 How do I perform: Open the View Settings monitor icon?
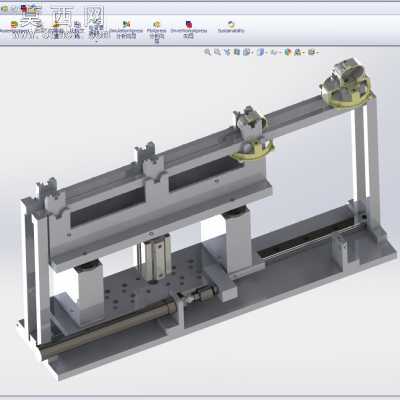tap(312, 52)
